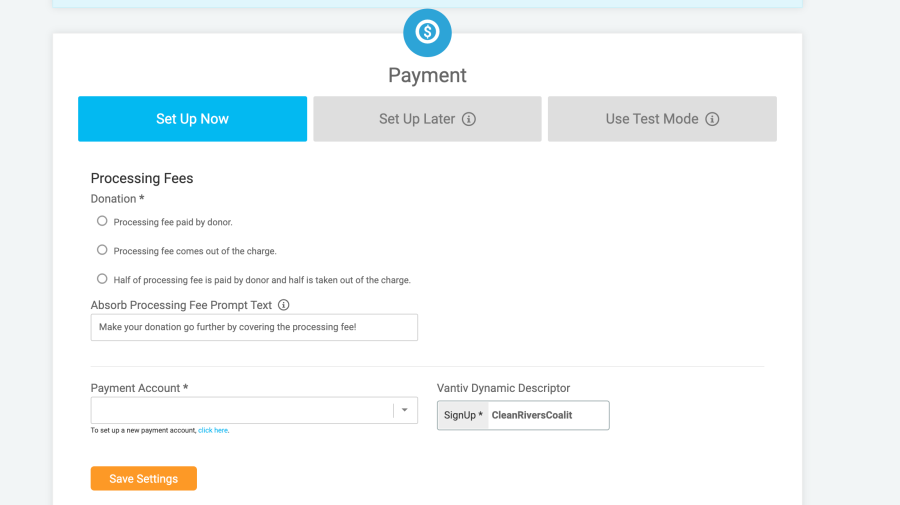The height and width of the screenshot is (505, 900).
Task: Click the Save Settings button
Action: tap(143, 478)
